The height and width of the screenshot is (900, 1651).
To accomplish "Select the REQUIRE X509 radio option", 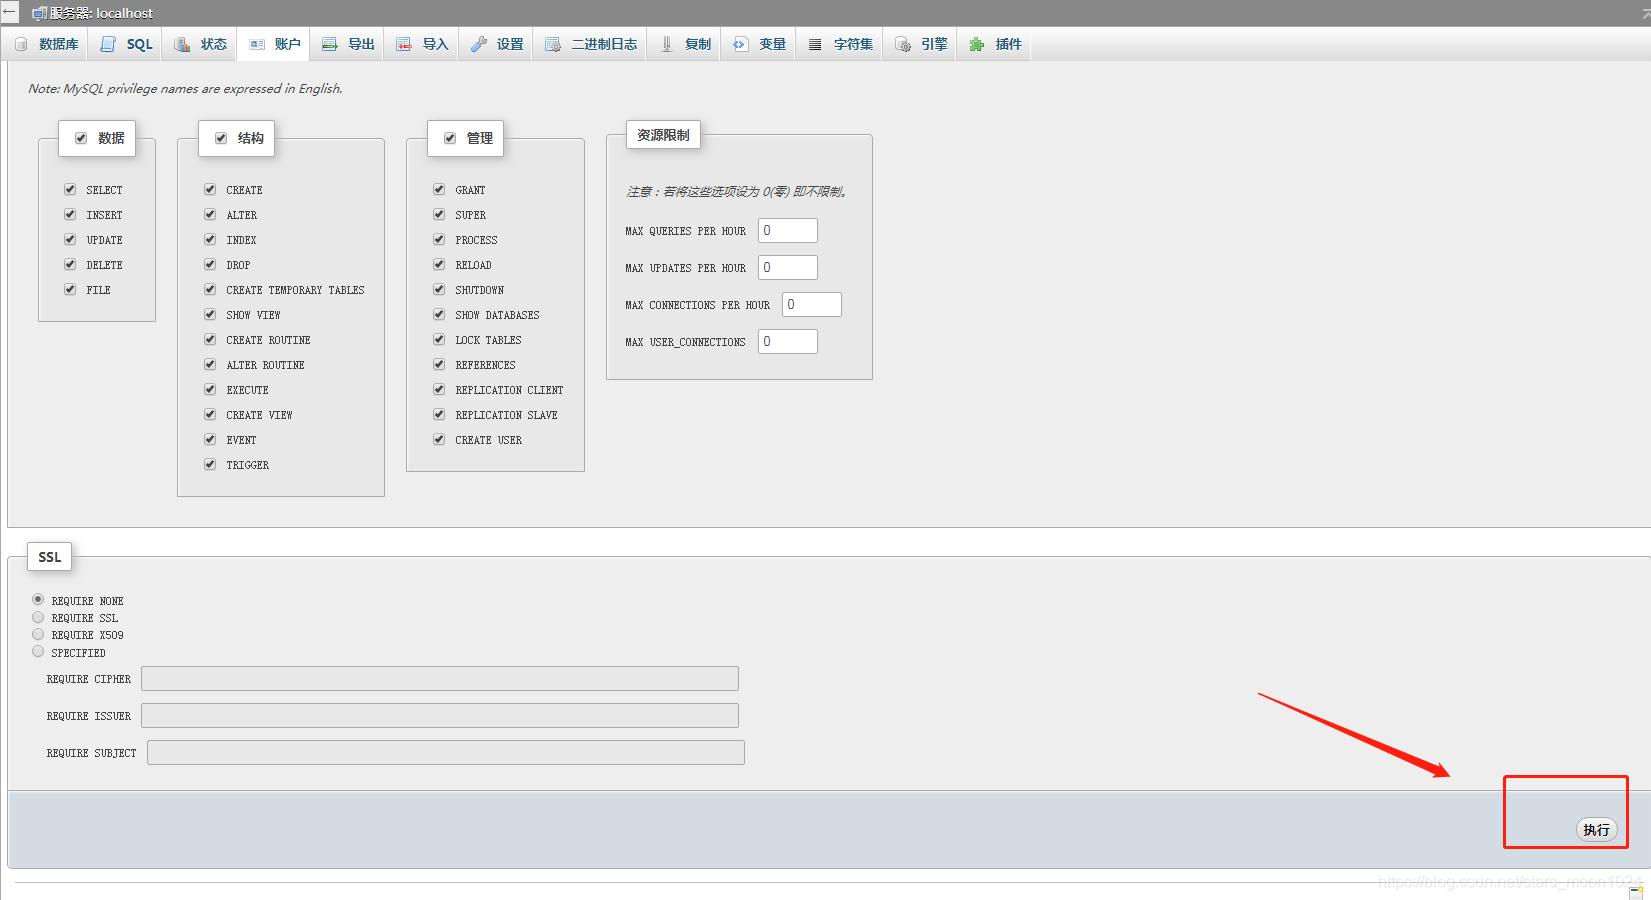I will pyautogui.click(x=38, y=634).
